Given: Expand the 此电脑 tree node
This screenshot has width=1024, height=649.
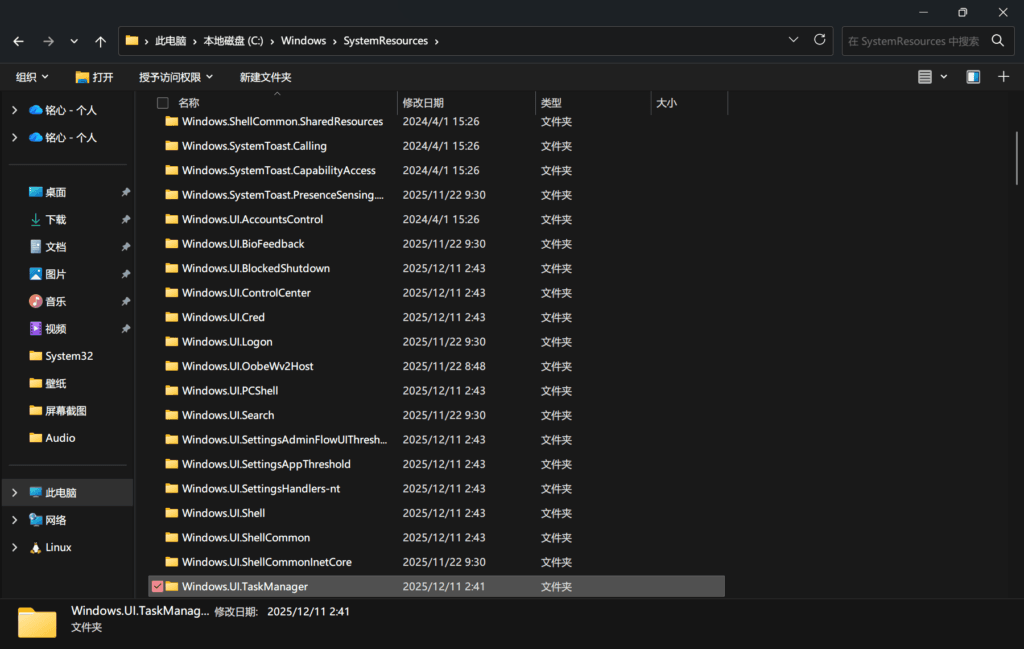Looking at the screenshot, I should click(14, 492).
